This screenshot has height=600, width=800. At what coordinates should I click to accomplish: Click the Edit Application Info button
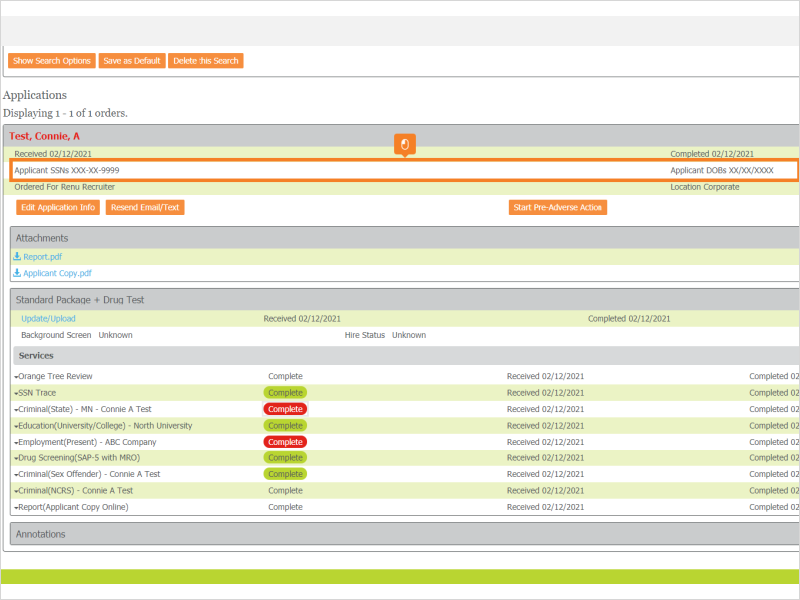(58, 207)
